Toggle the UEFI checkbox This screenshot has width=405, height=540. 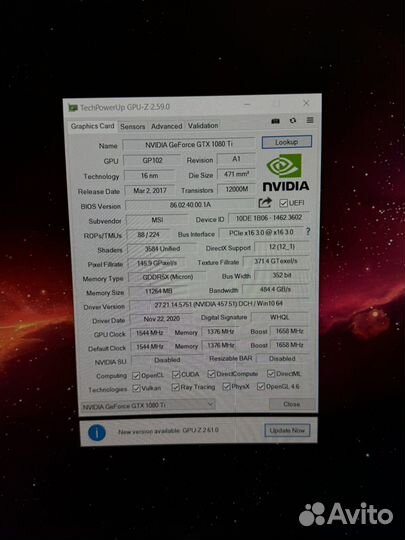coord(283,203)
